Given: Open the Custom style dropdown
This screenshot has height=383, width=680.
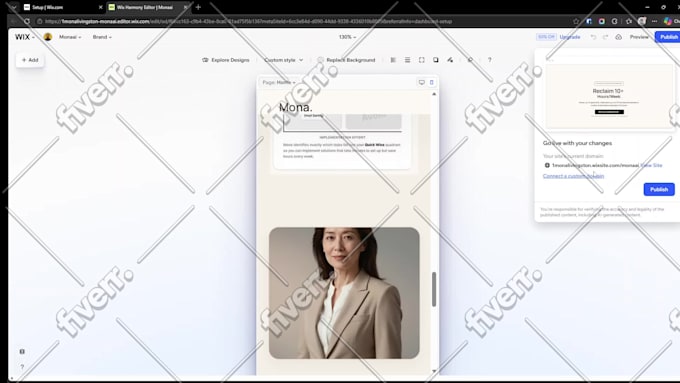Looking at the screenshot, I should point(284,60).
